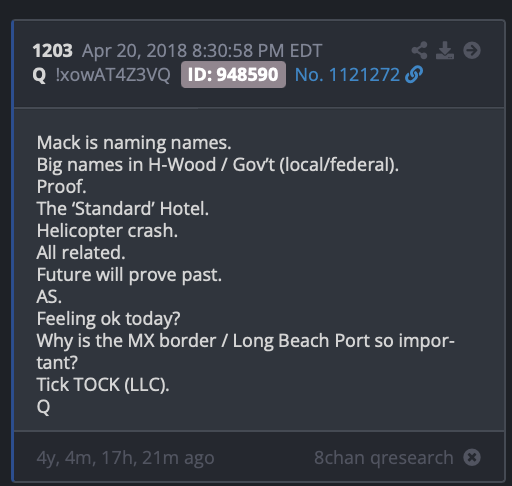Click the tripcode !xowAT4Z3VQ

point(113,75)
